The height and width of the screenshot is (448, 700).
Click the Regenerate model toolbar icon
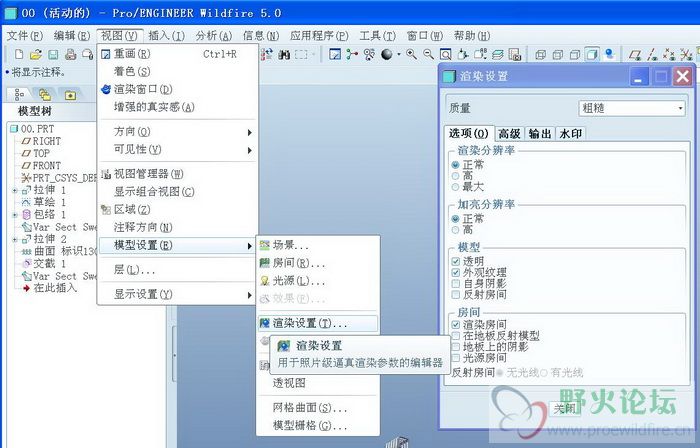click(x=267, y=54)
